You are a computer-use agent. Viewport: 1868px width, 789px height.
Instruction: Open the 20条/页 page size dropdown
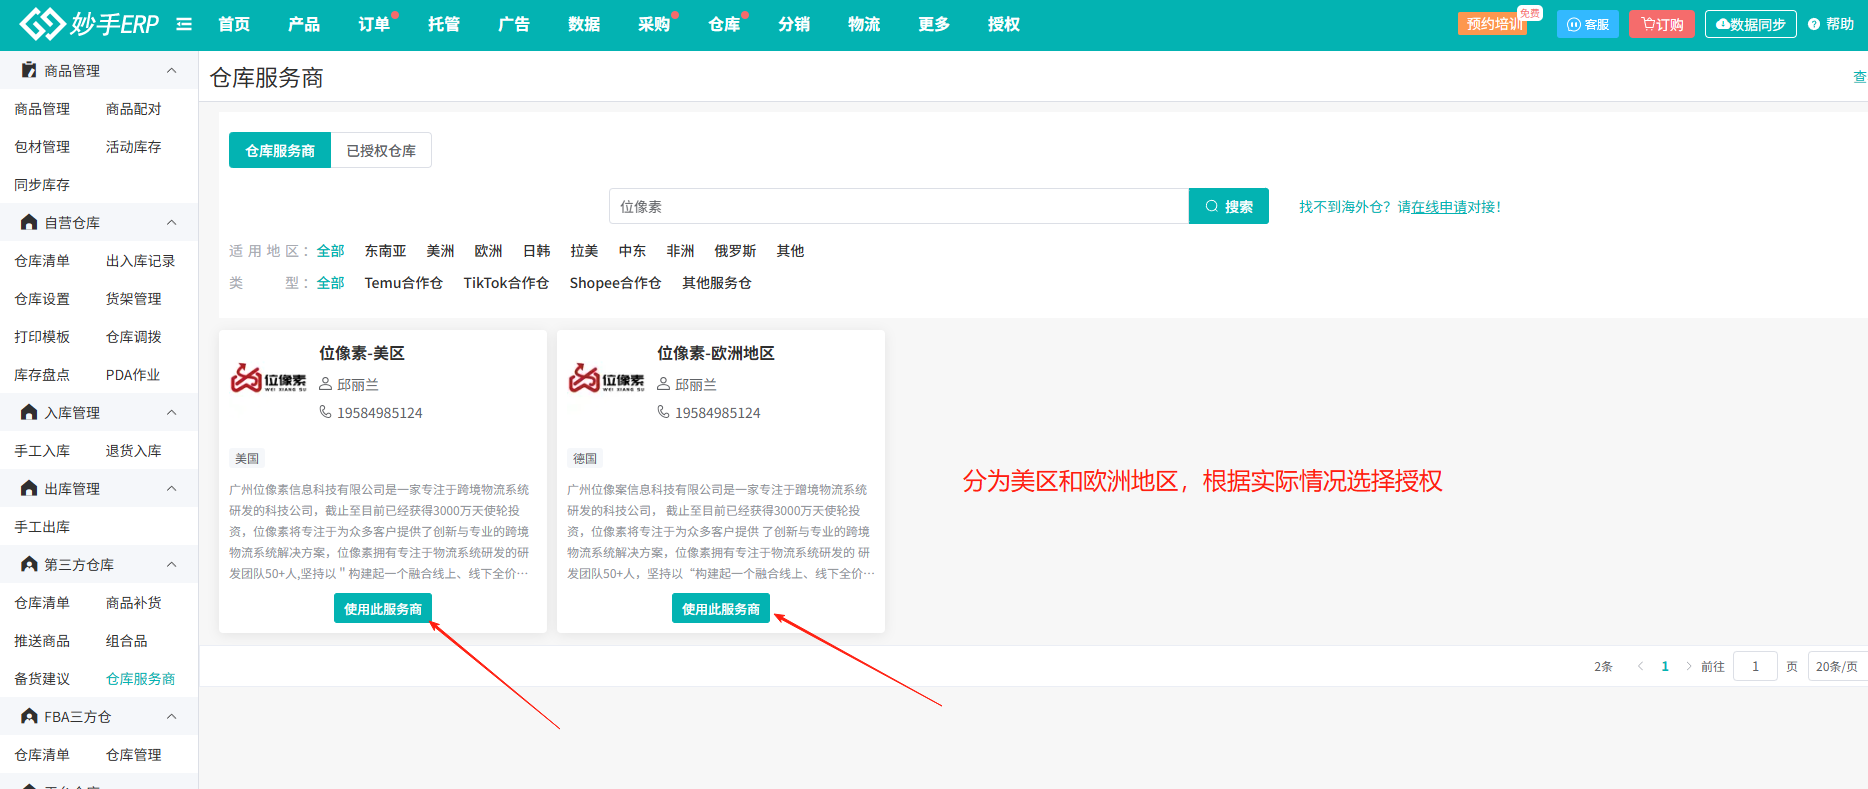click(1837, 666)
